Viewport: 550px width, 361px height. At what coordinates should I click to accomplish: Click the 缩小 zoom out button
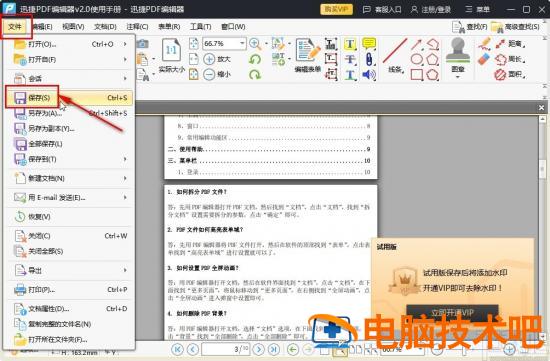tap(217, 74)
